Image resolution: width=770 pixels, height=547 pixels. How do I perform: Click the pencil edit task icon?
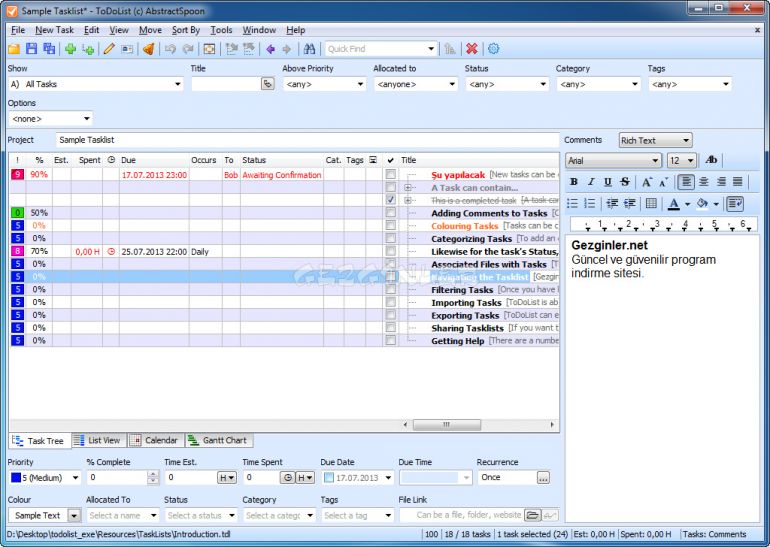pos(109,49)
